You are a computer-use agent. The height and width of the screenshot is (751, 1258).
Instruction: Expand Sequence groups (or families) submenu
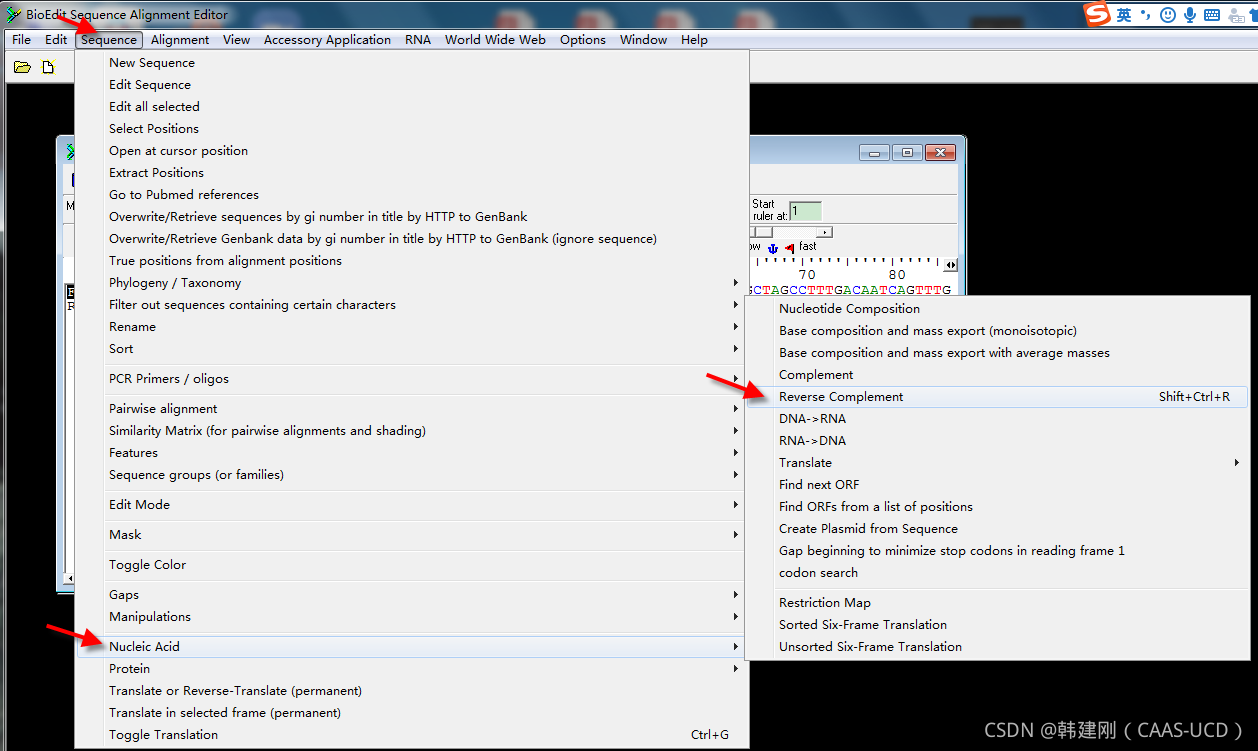click(411, 475)
